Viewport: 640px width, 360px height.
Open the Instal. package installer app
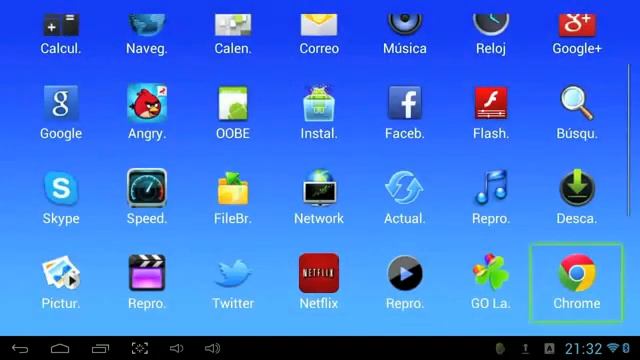coord(319,113)
